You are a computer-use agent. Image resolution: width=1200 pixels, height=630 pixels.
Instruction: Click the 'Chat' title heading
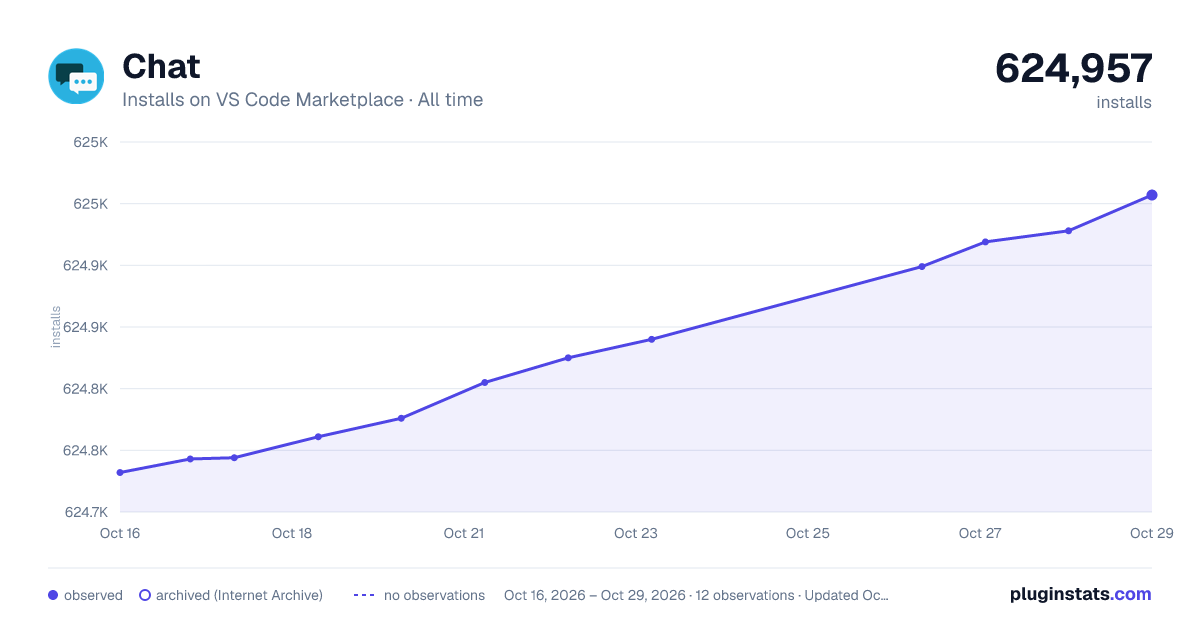click(x=161, y=66)
